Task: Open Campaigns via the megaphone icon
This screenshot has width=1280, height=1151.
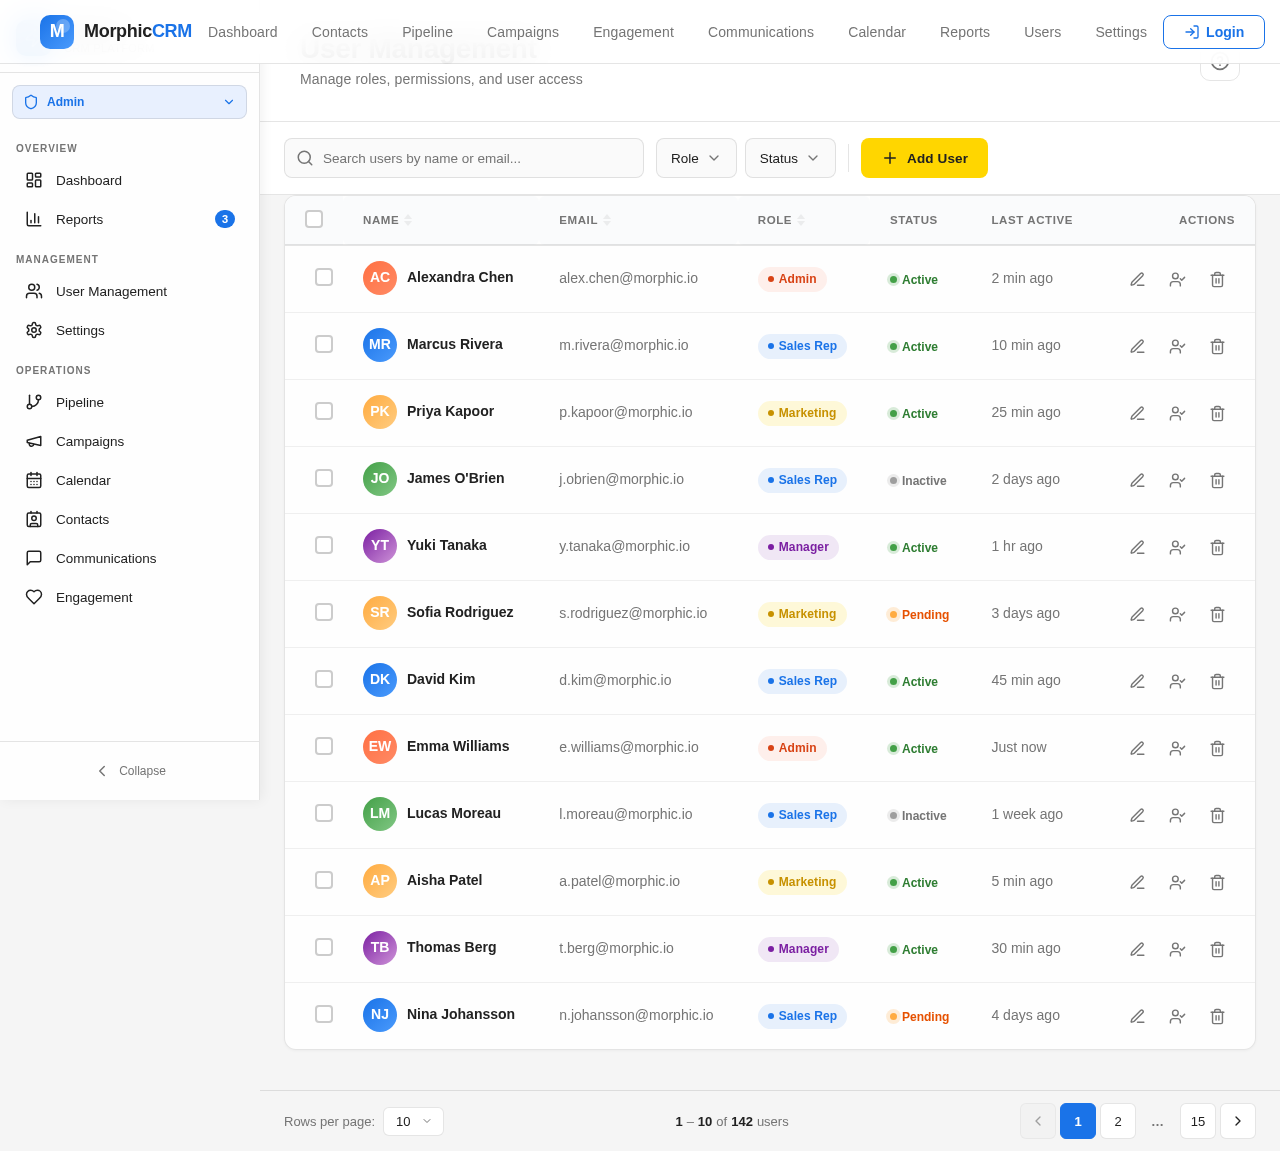Action: pyautogui.click(x=34, y=441)
